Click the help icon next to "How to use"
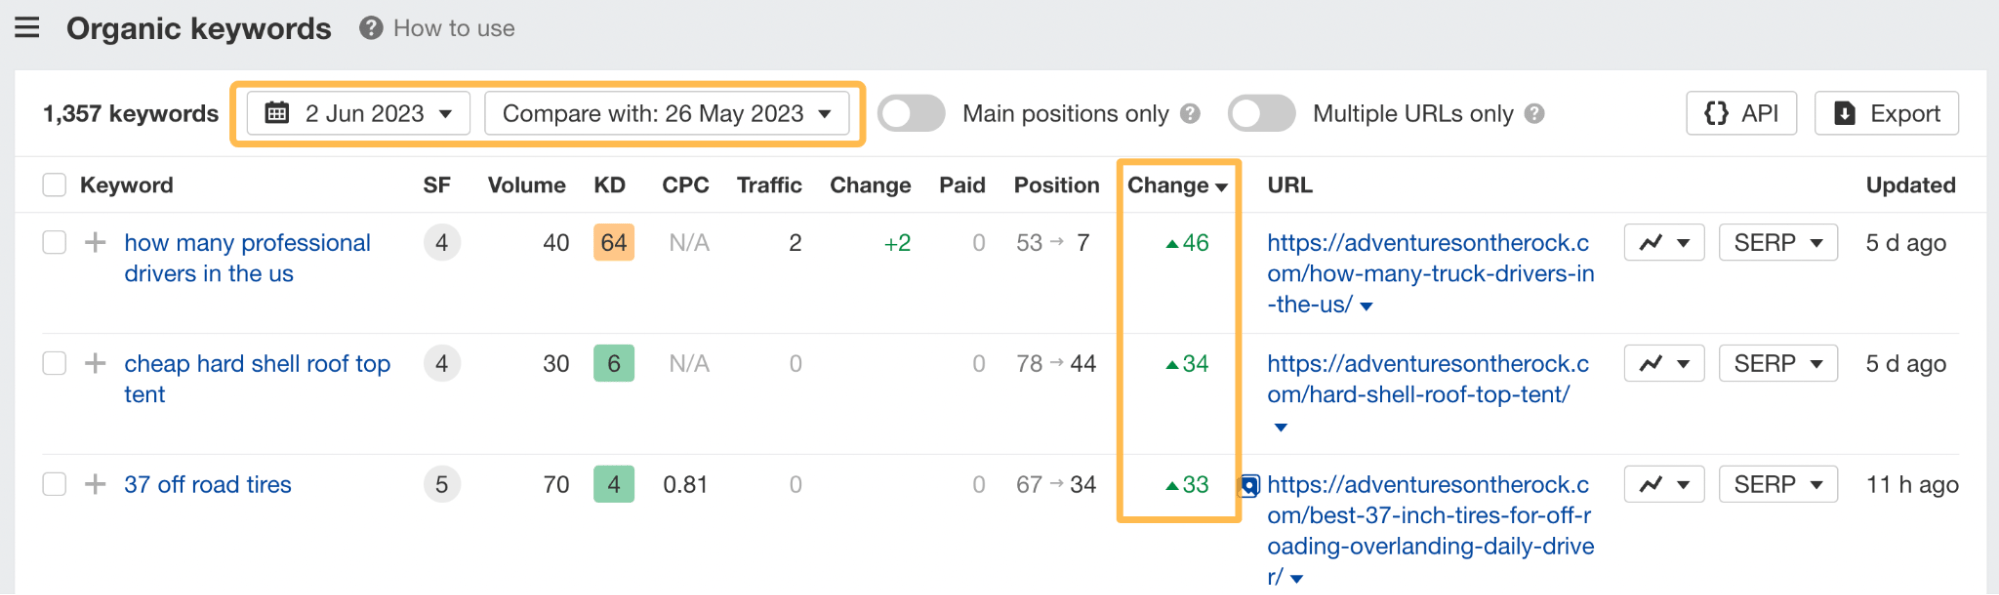The height and width of the screenshot is (595, 1999). [371, 28]
